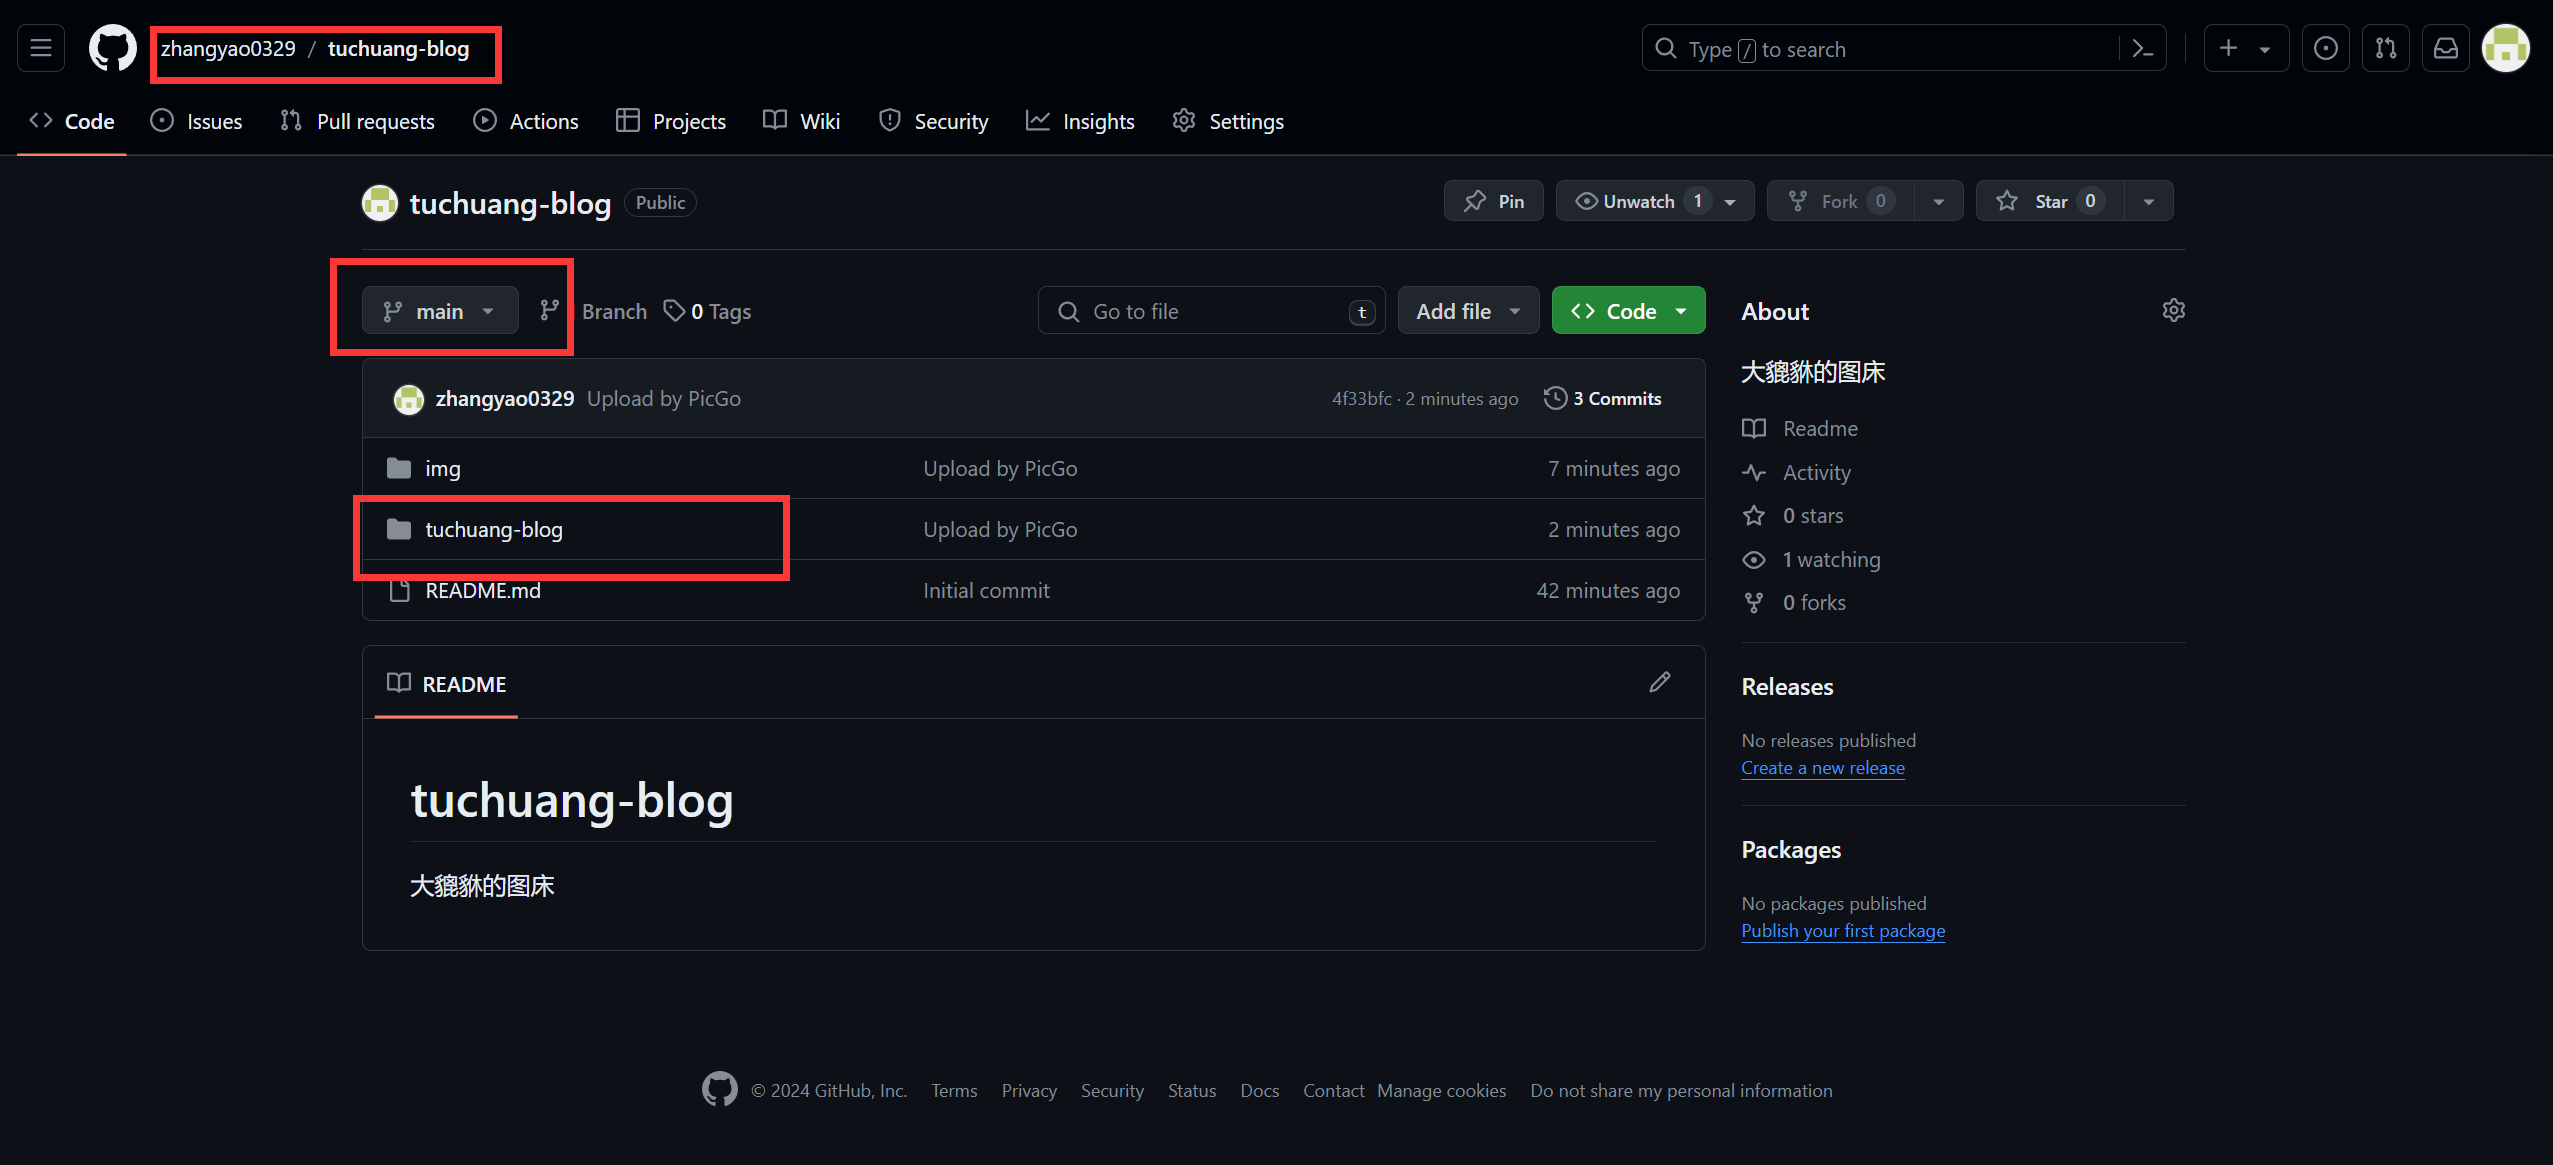2553x1165 pixels.
Task: Star the tuchuang-blog repository
Action: [2050, 201]
